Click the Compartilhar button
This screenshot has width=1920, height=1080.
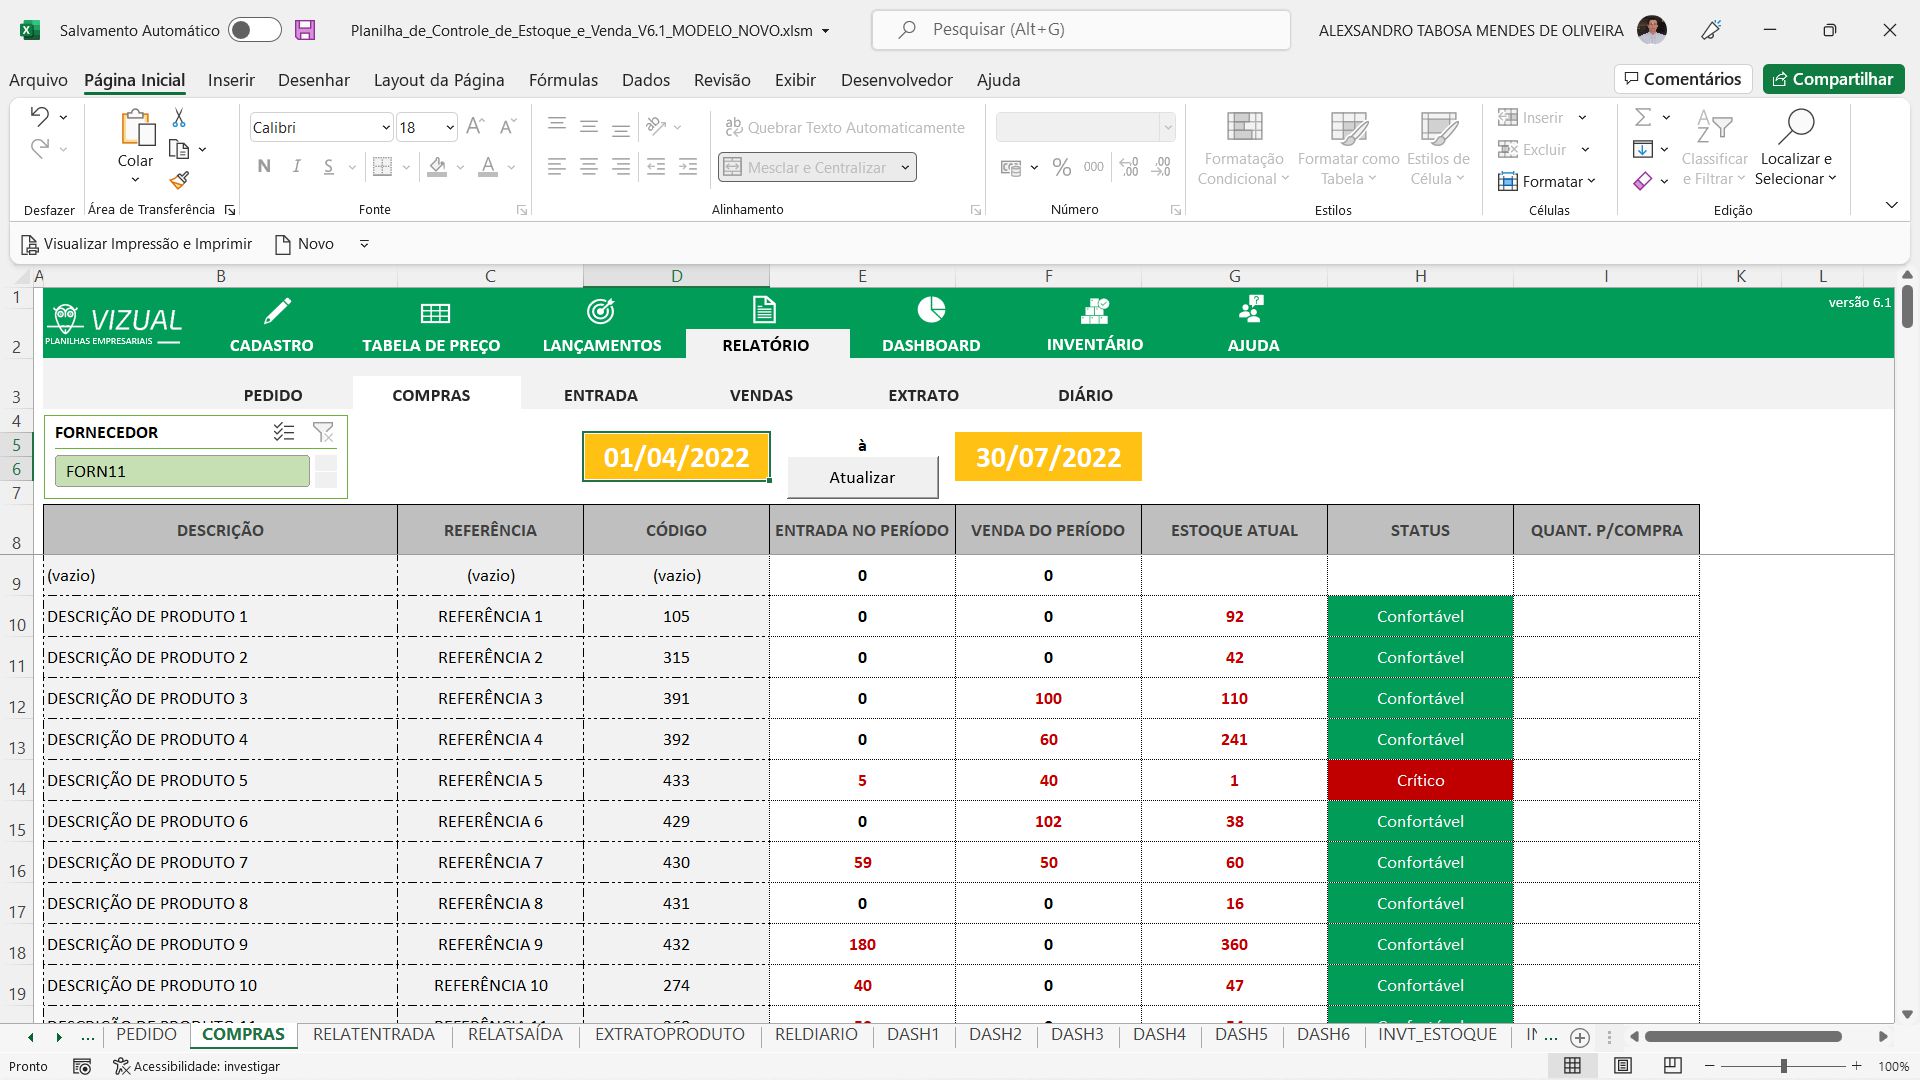(x=1833, y=79)
